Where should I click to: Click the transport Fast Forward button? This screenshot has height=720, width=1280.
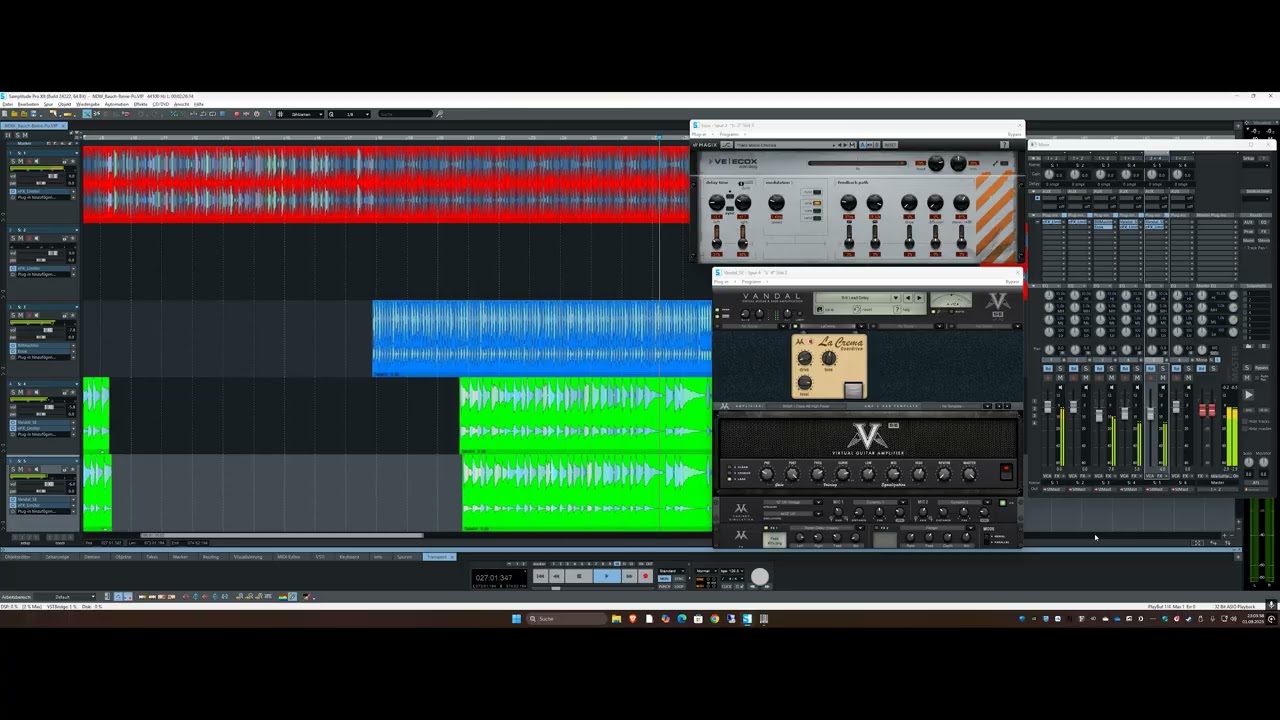[629, 576]
